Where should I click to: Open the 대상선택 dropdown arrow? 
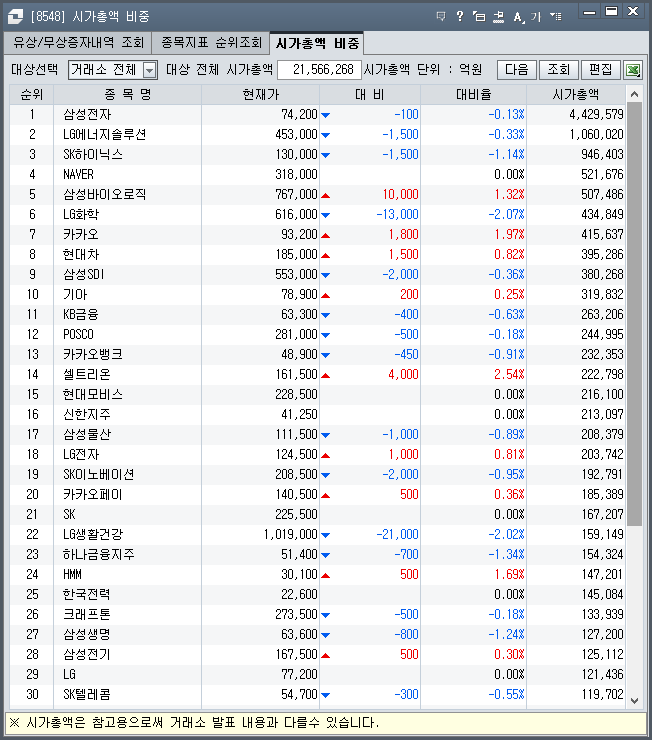pyautogui.click(x=150, y=70)
